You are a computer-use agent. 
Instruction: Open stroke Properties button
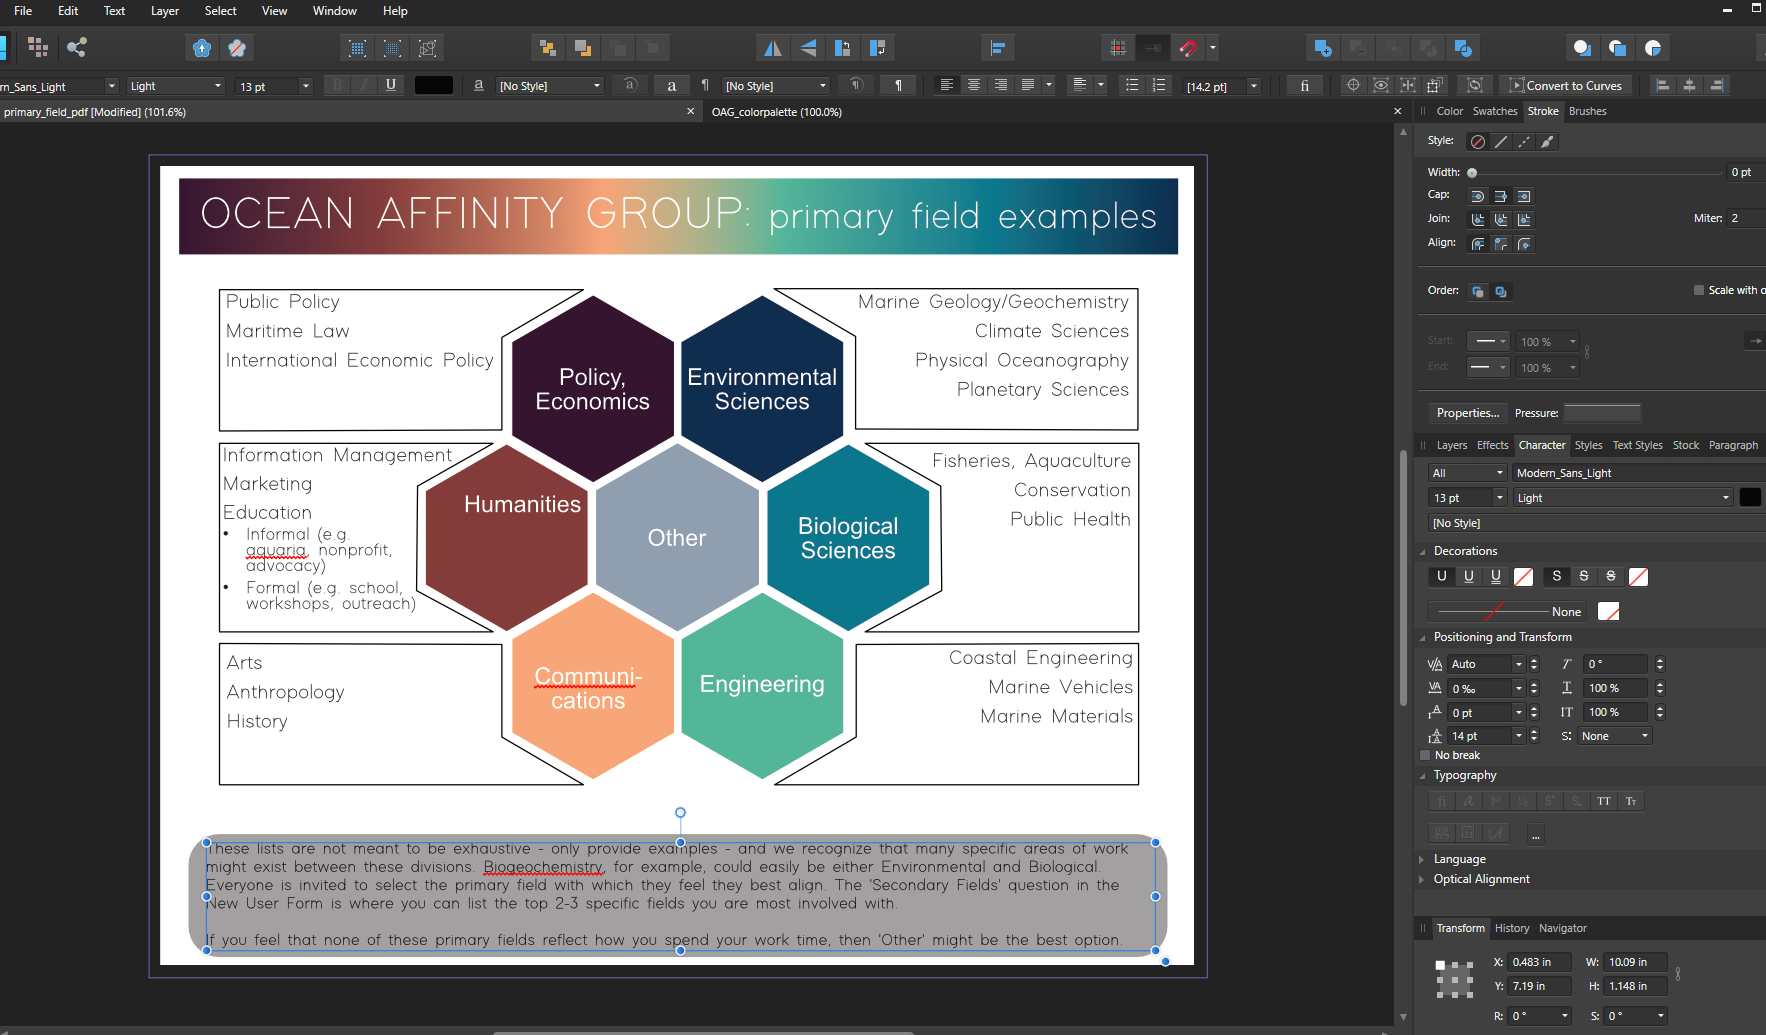click(1467, 413)
